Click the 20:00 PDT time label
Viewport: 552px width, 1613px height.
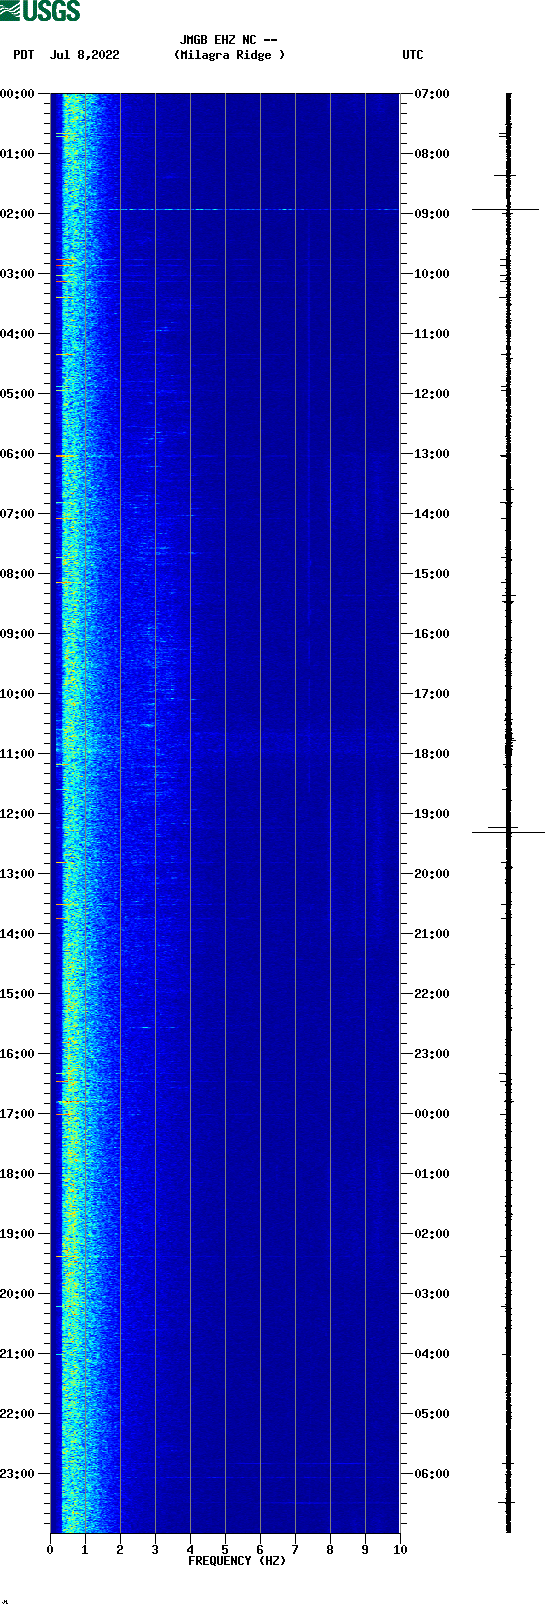pyautogui.click(x=18, y=1294)
